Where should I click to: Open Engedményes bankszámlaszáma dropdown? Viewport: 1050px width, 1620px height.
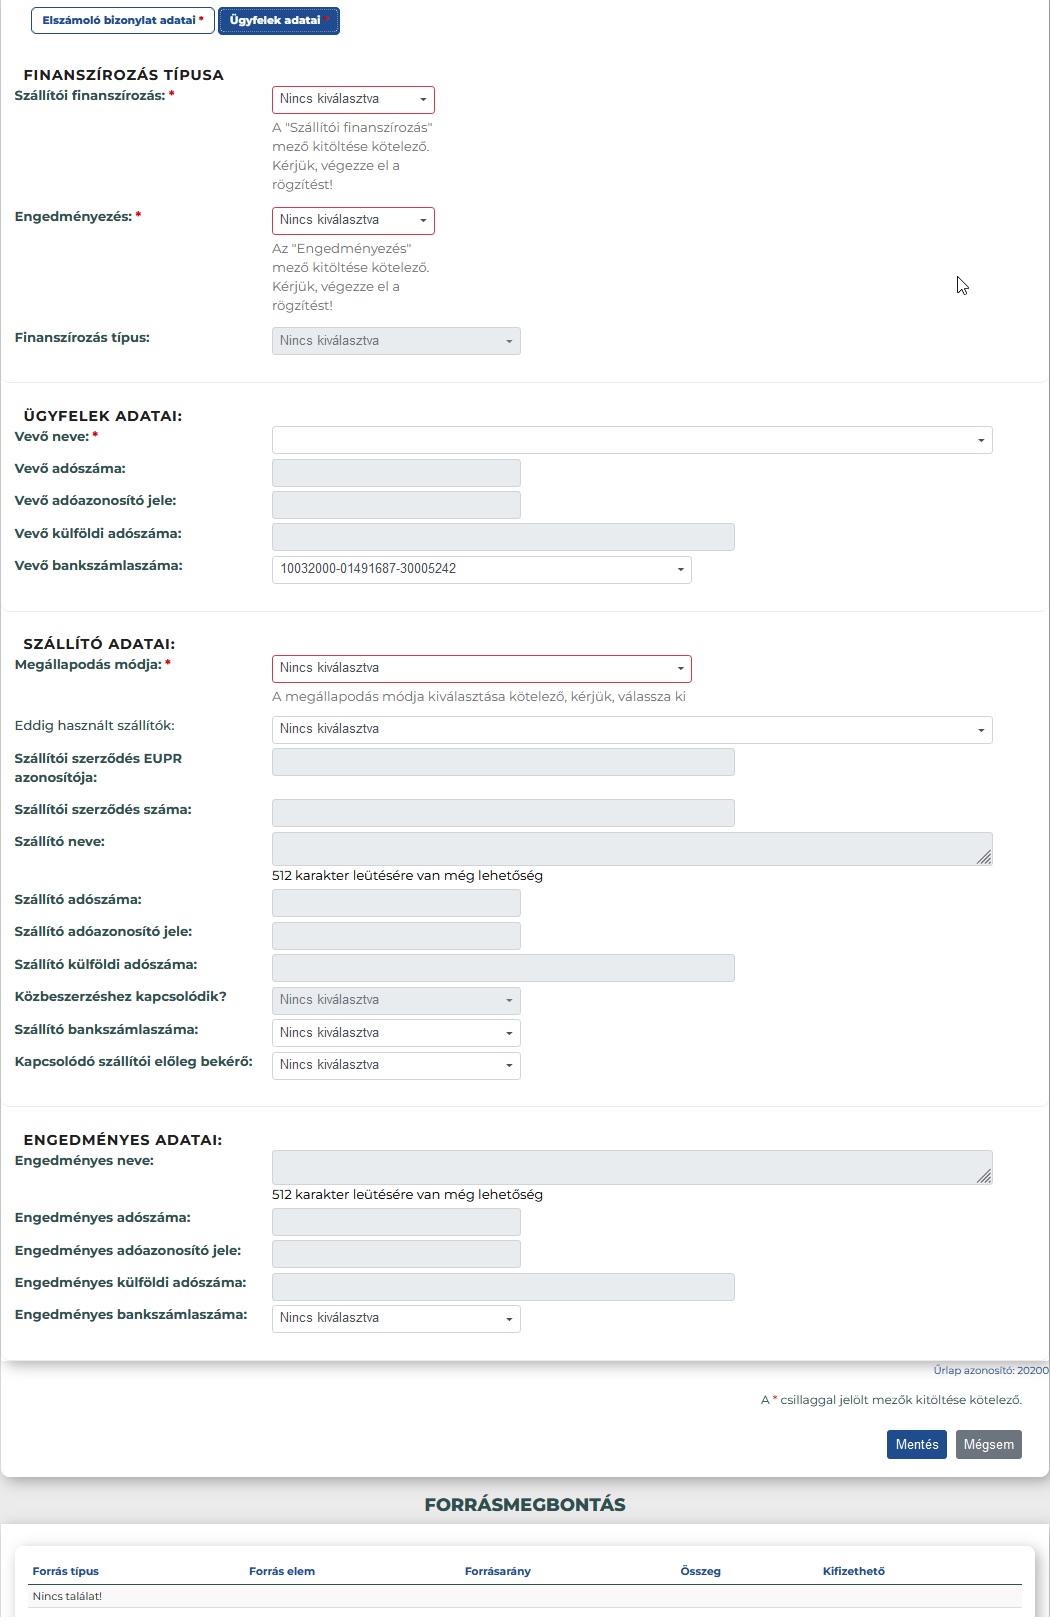pos(396,1318)
